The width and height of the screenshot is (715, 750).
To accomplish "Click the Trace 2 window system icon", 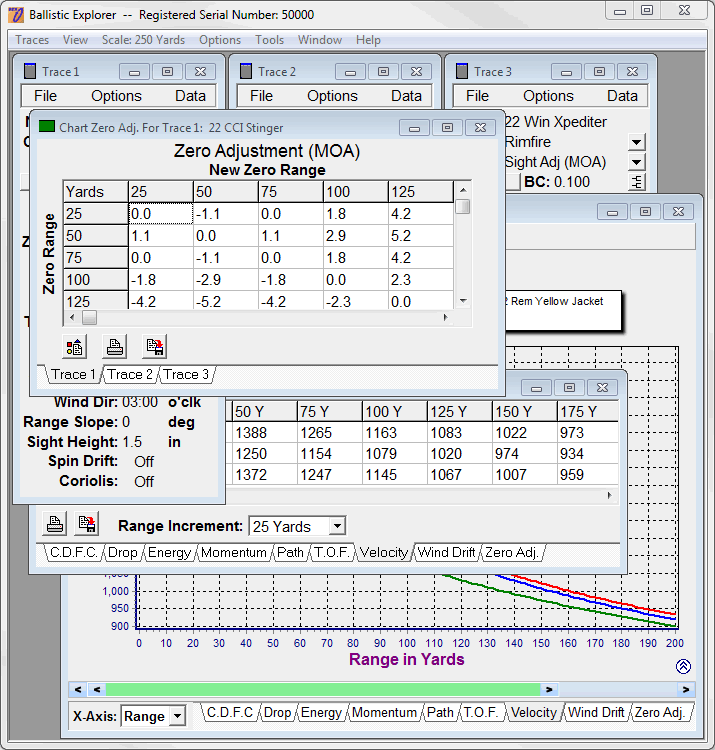I will coord(246,71).
